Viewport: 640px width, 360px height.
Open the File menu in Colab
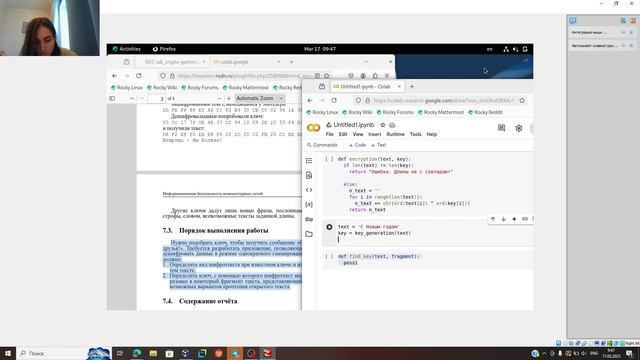[x=329, y=134]
